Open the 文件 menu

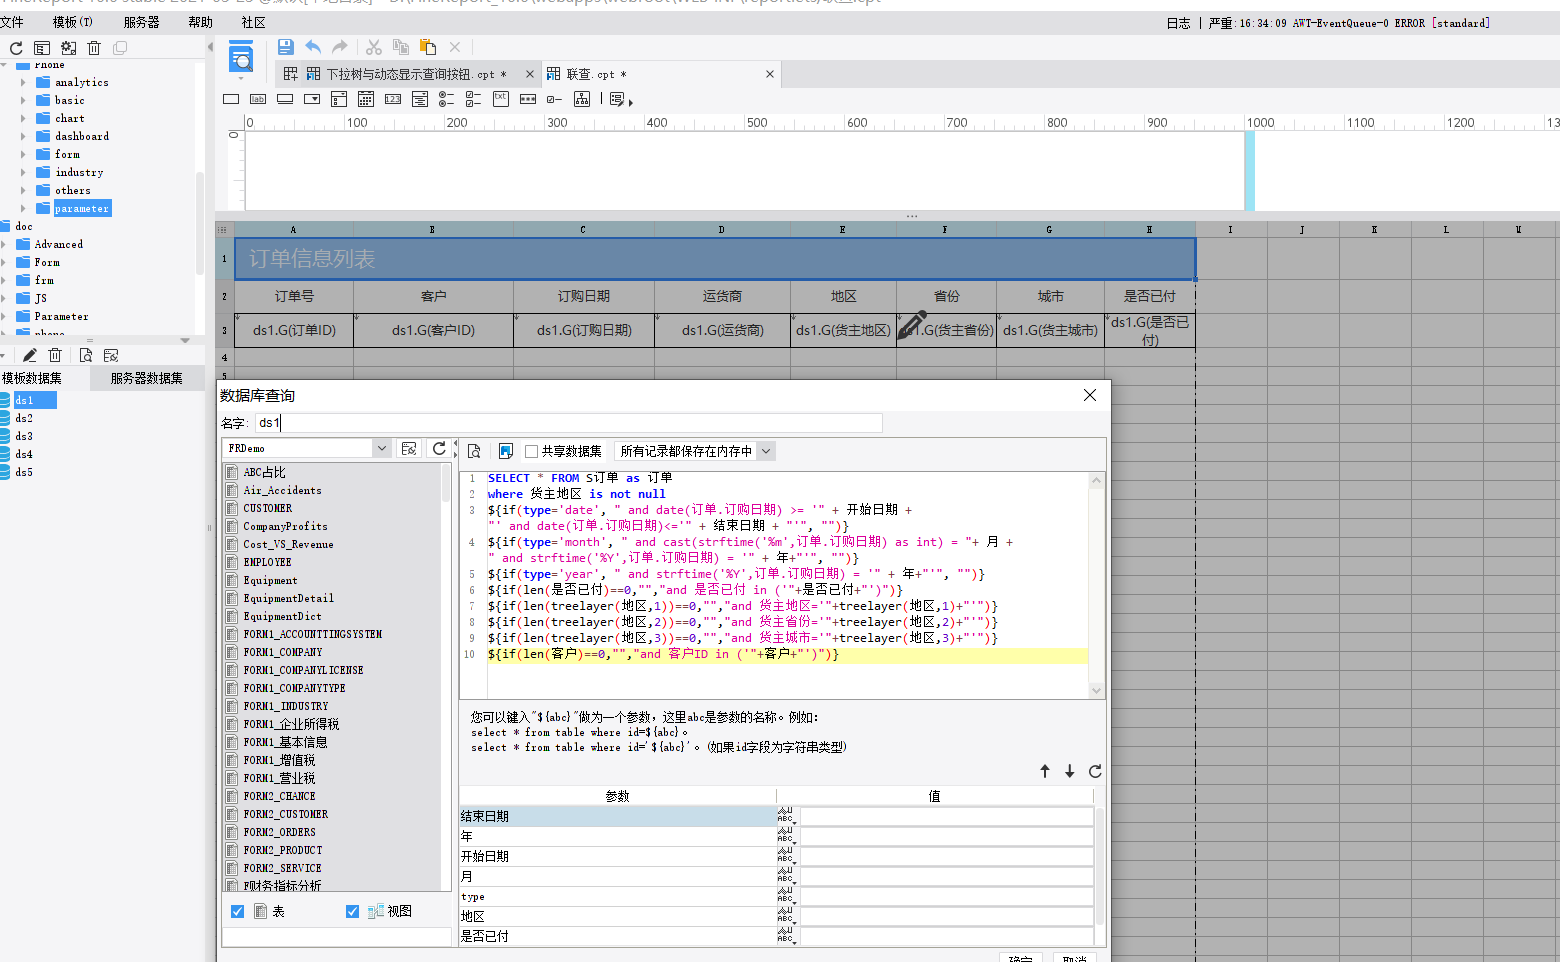click(x=12, y=22)
